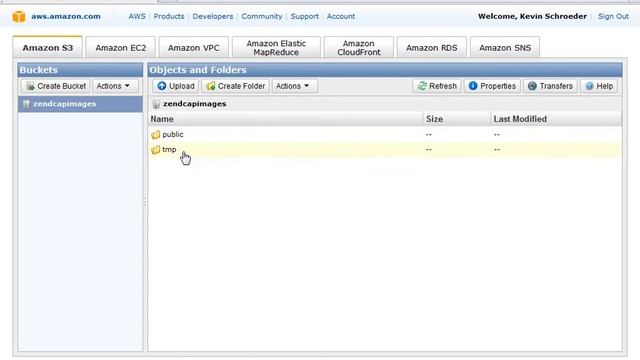Open the aws.amazon.com home link
The width and height of the screenshot is (640, 360).
pyautogui.click(x=66, y=16)
